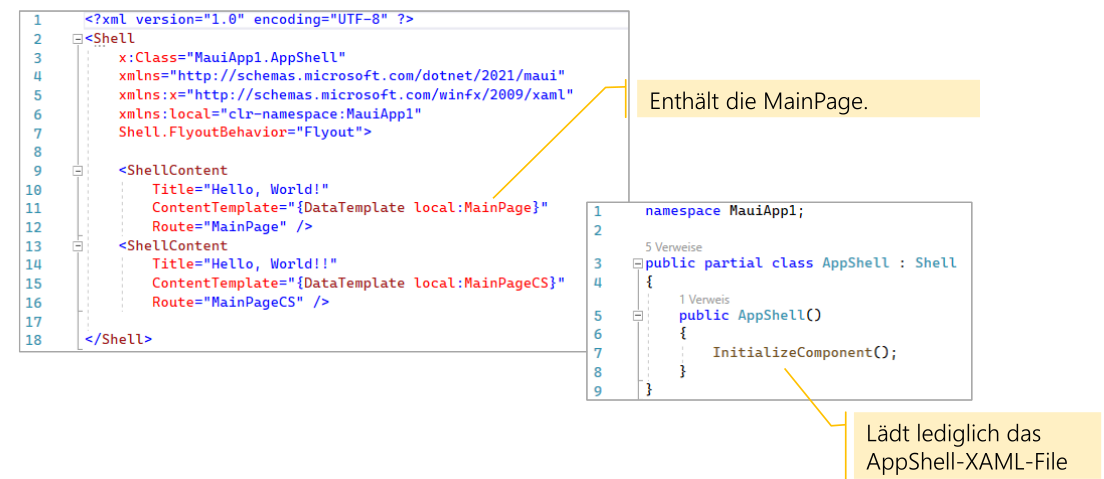Image resolution: width=1104 pixels, height=479 pixels.
Task: Open the "1 Verweis" CodeLens link
Action: 703,299
